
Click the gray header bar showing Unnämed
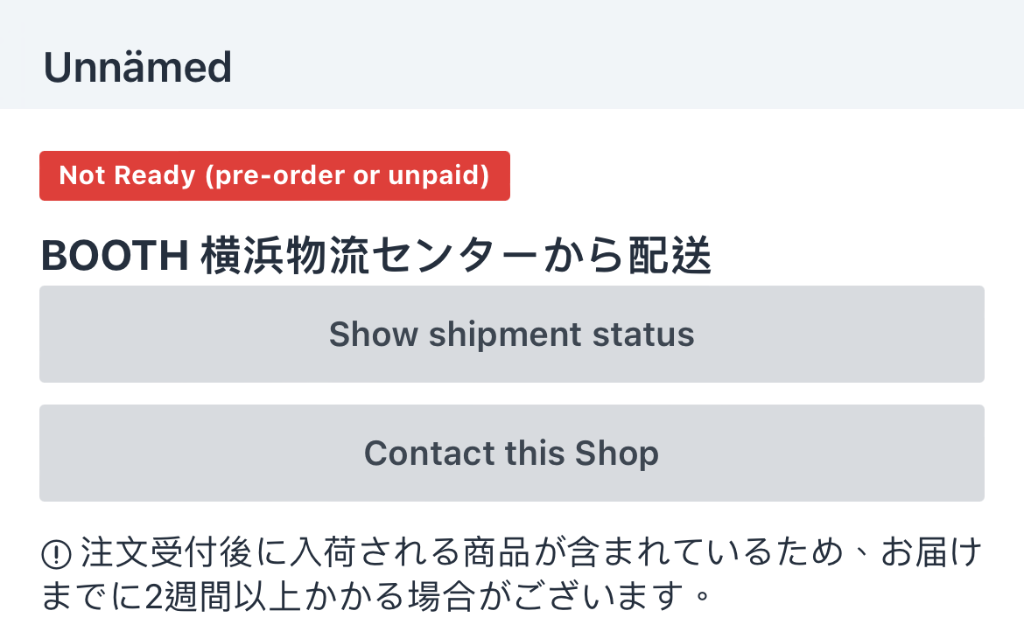pyautogui.click(x=512, y=55)
